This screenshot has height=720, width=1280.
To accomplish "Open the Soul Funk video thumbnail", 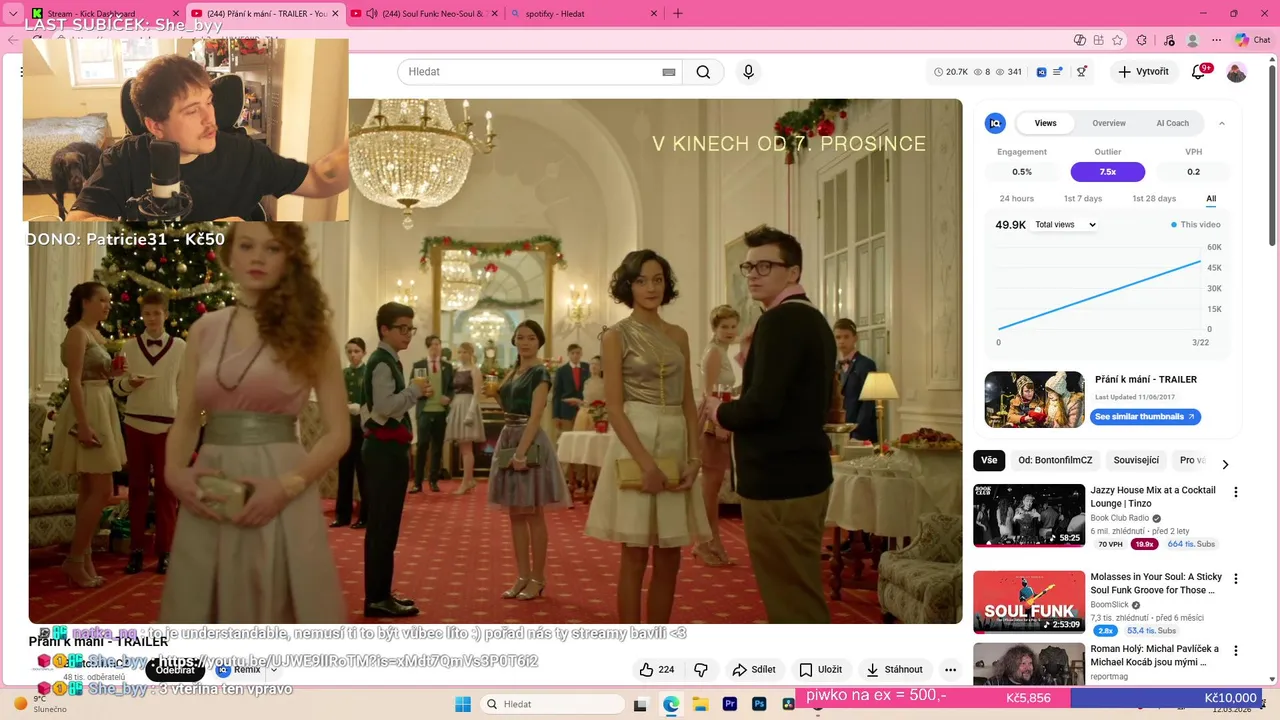I will coord(1029,602).
